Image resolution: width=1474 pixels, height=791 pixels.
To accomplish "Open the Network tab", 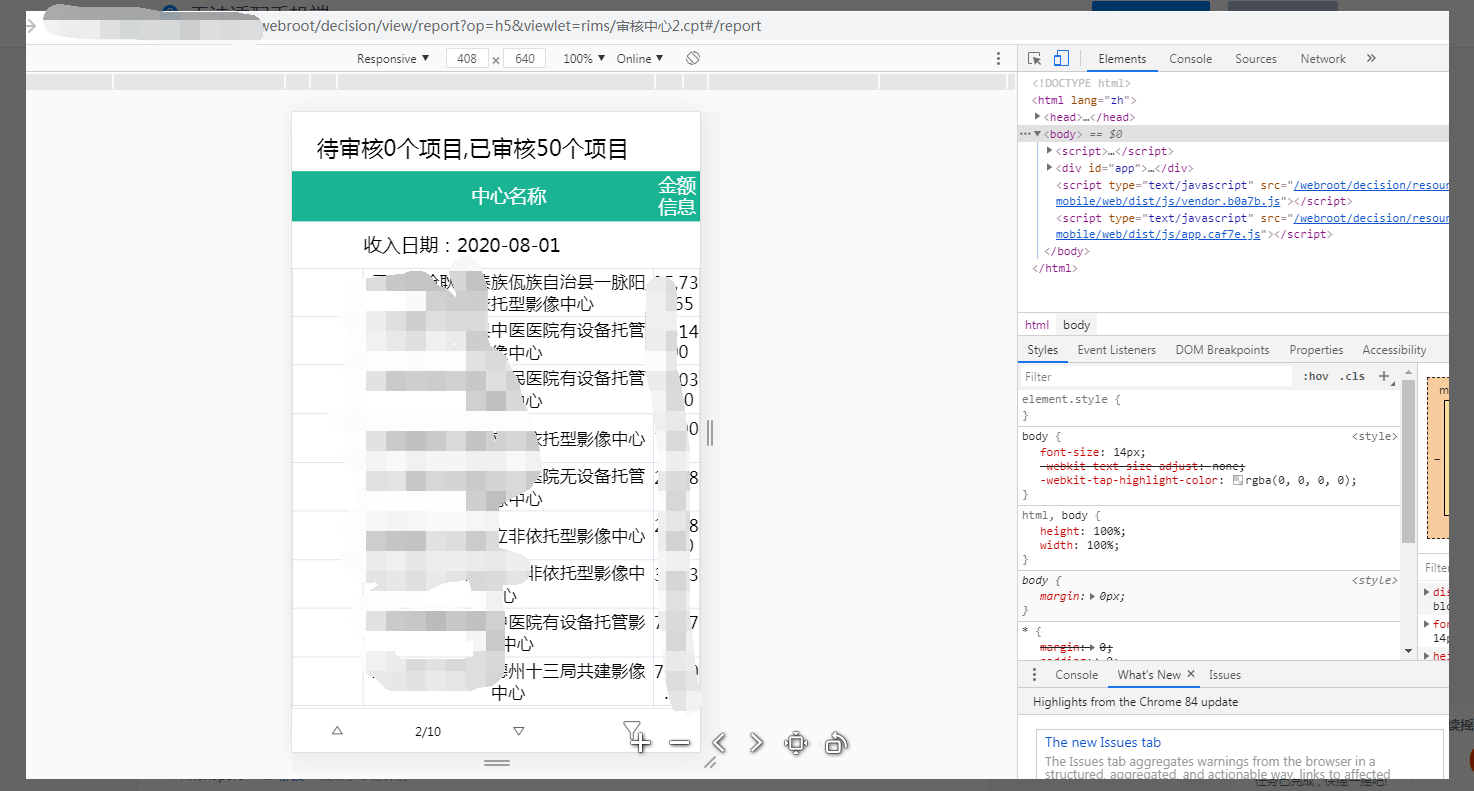I will tap(1323, 59).
